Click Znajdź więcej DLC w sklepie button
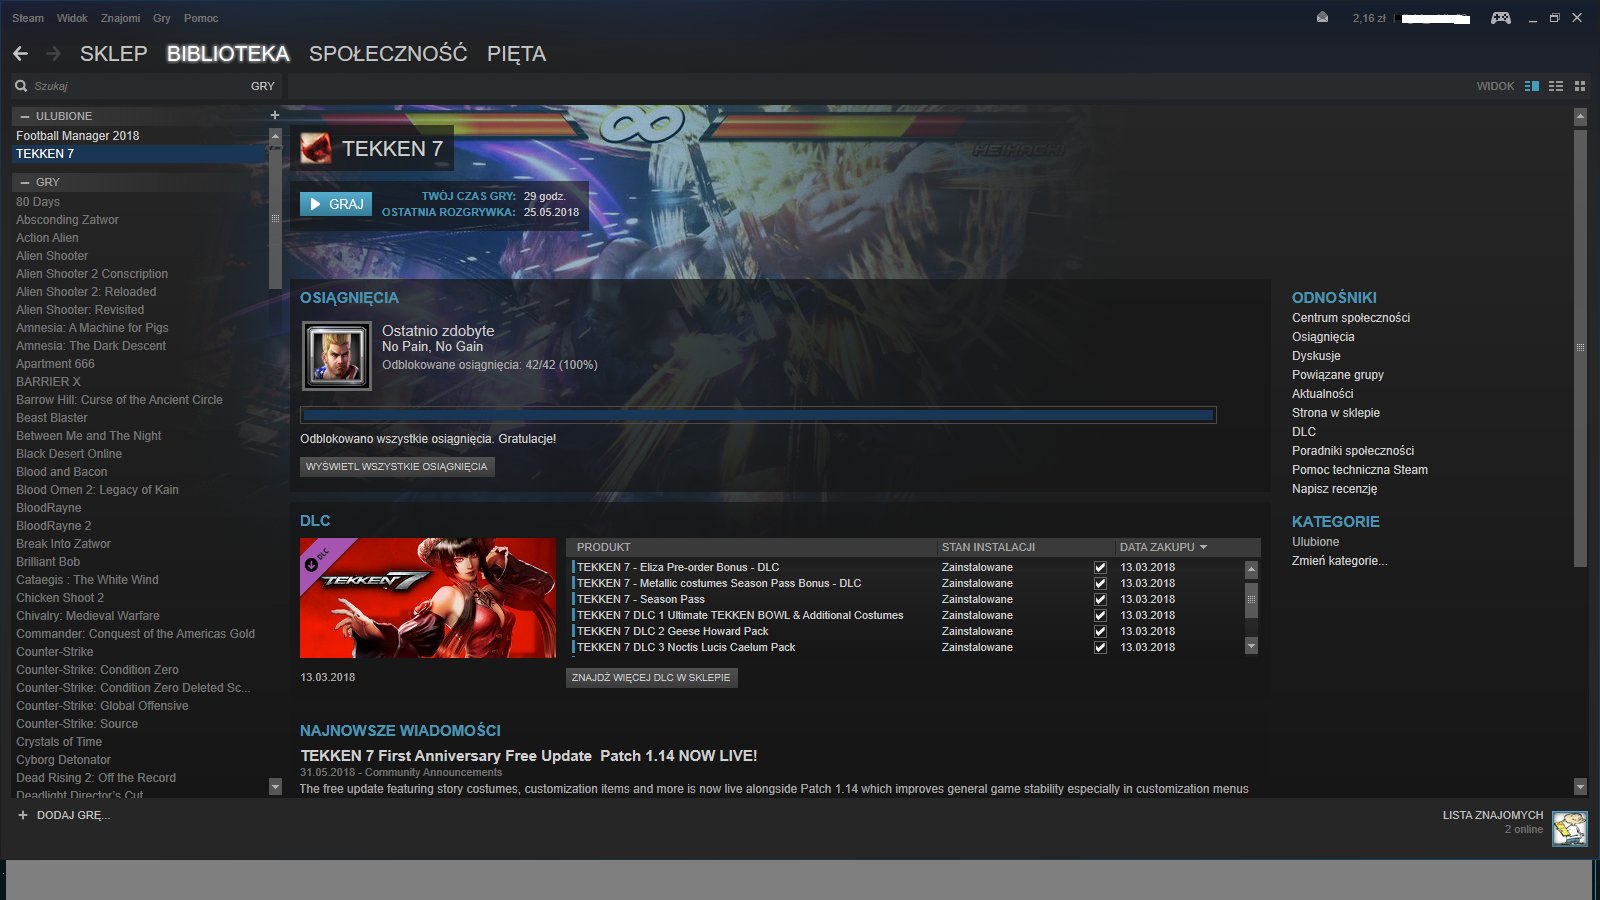The width and height of the screenshot is (1600, 900). [651, 678]
